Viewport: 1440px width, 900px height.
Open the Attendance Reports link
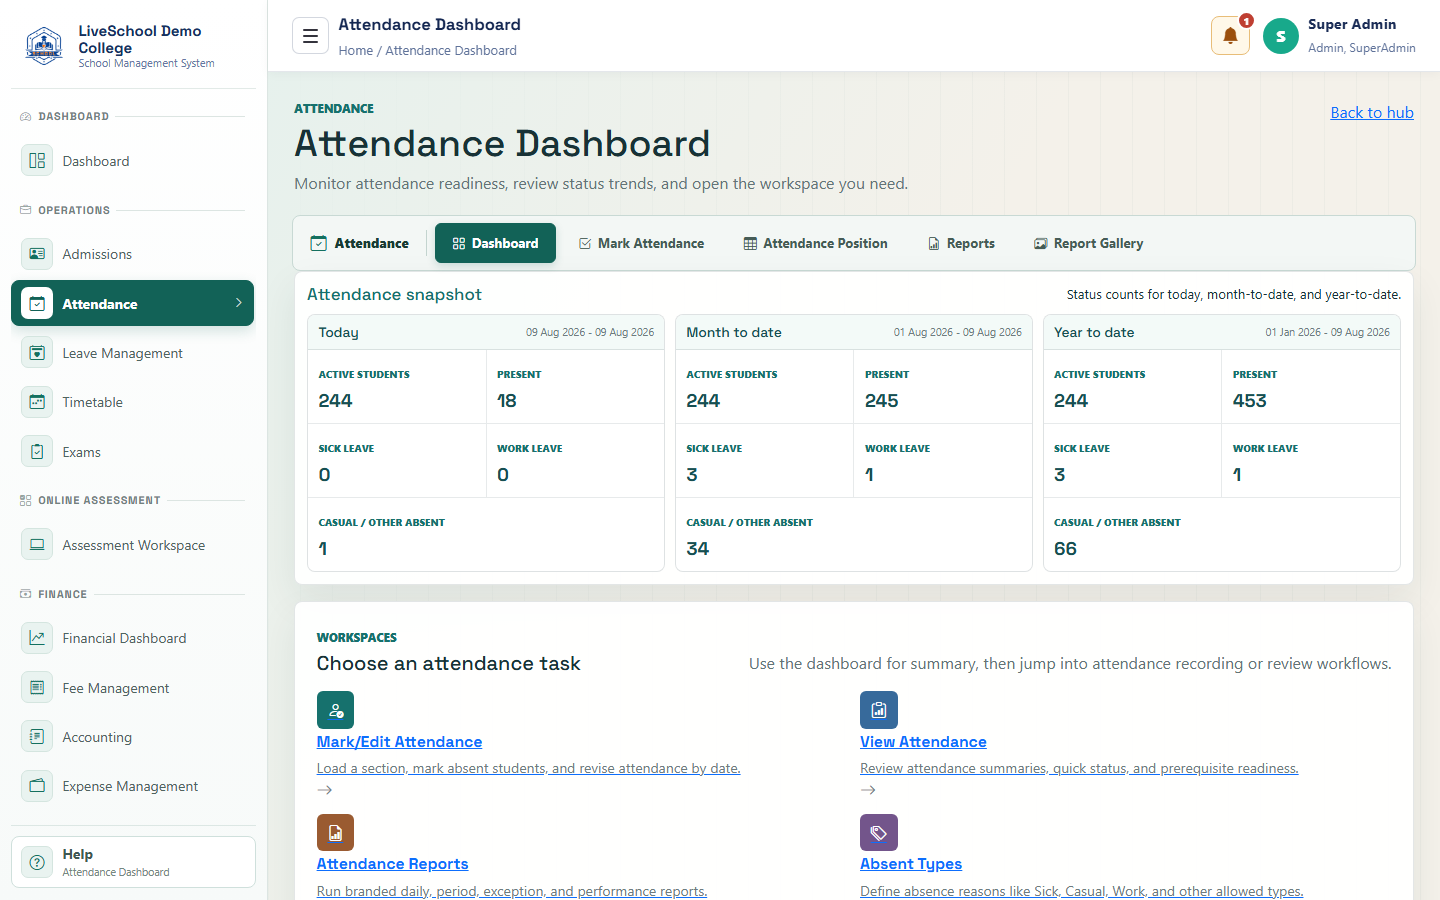point(392,864)
